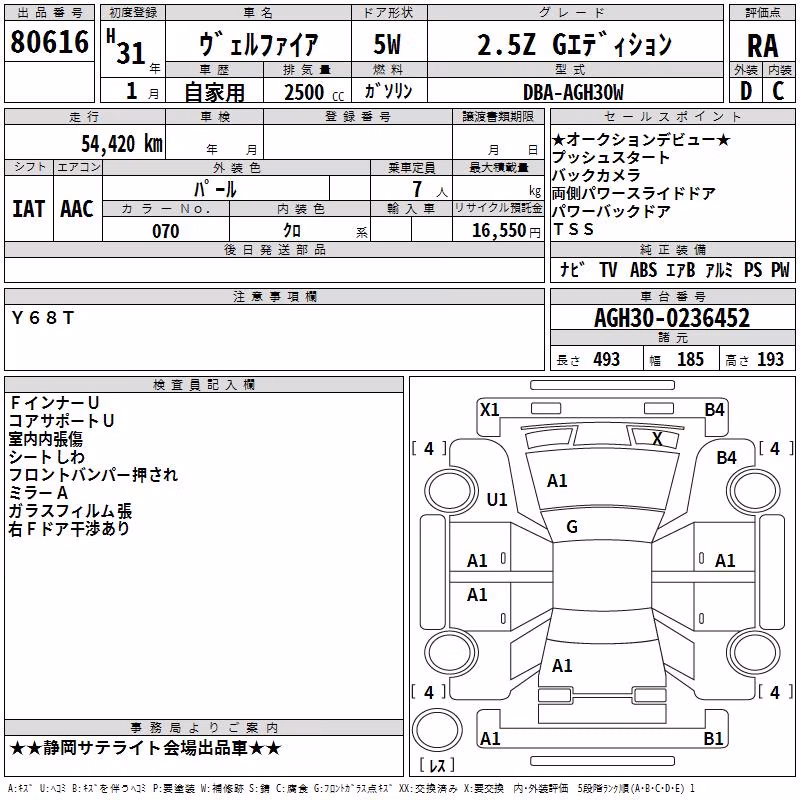Click the chassis number AGH30-0236452

(x=672, y=318)
